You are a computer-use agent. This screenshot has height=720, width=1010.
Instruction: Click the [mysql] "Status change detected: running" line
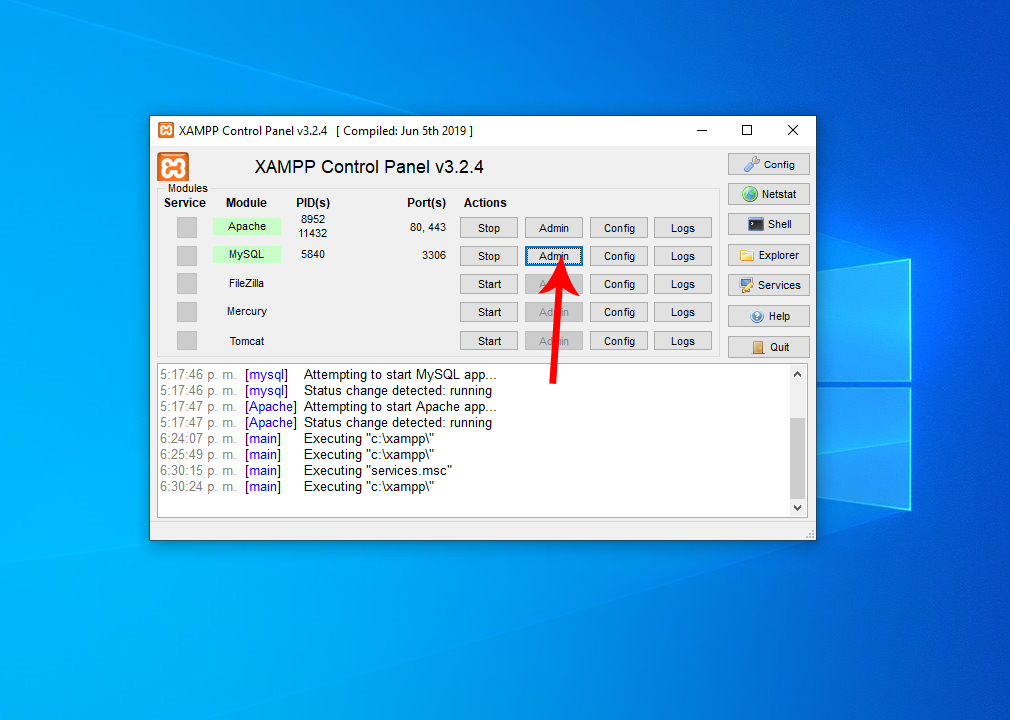pyautogui.click(x=397, y=391)
